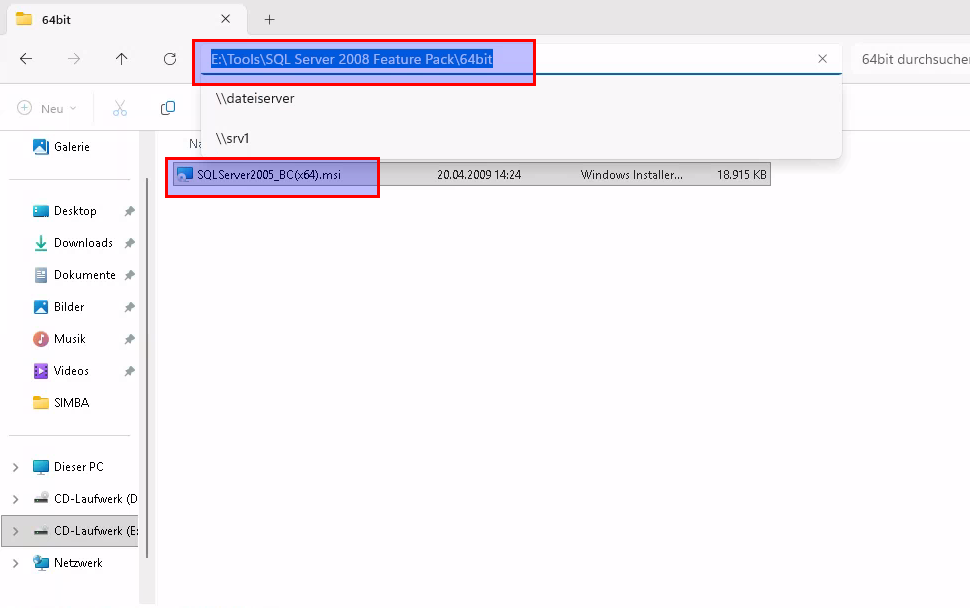Click the Up directory arrow
Image resolution: width=970 pixels, height=608 pixels.
122,59
